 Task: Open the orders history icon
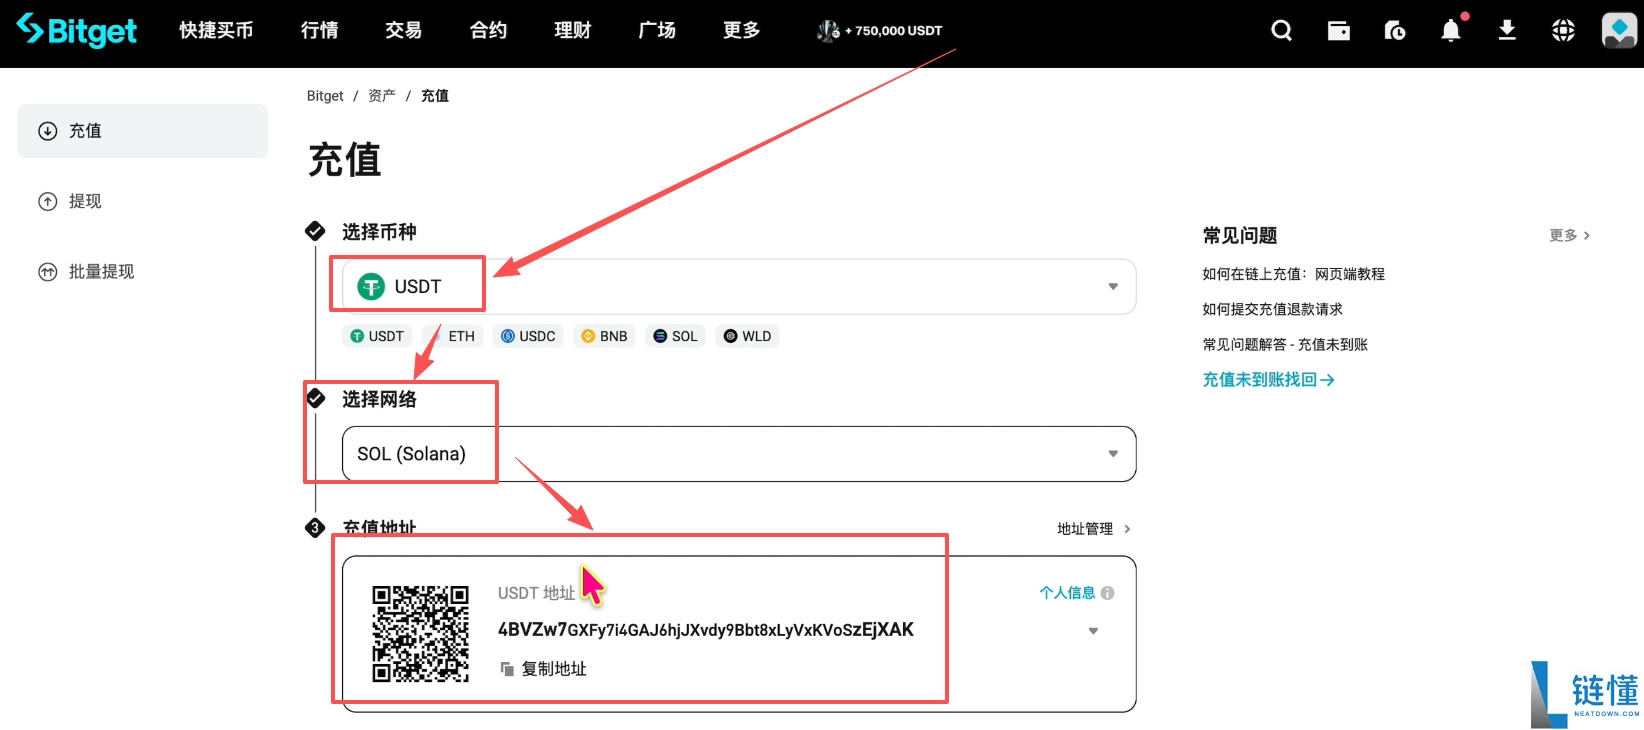point(1394,31)
